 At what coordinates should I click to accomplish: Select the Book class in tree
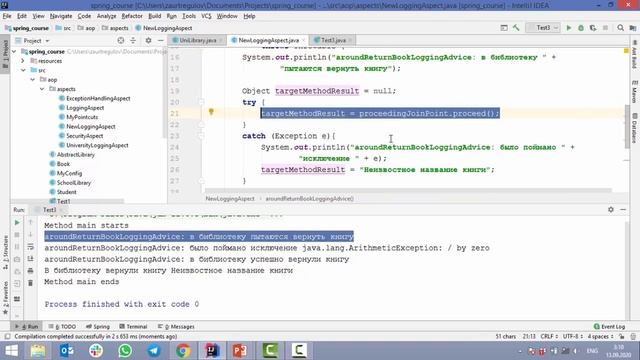point(63,164)
